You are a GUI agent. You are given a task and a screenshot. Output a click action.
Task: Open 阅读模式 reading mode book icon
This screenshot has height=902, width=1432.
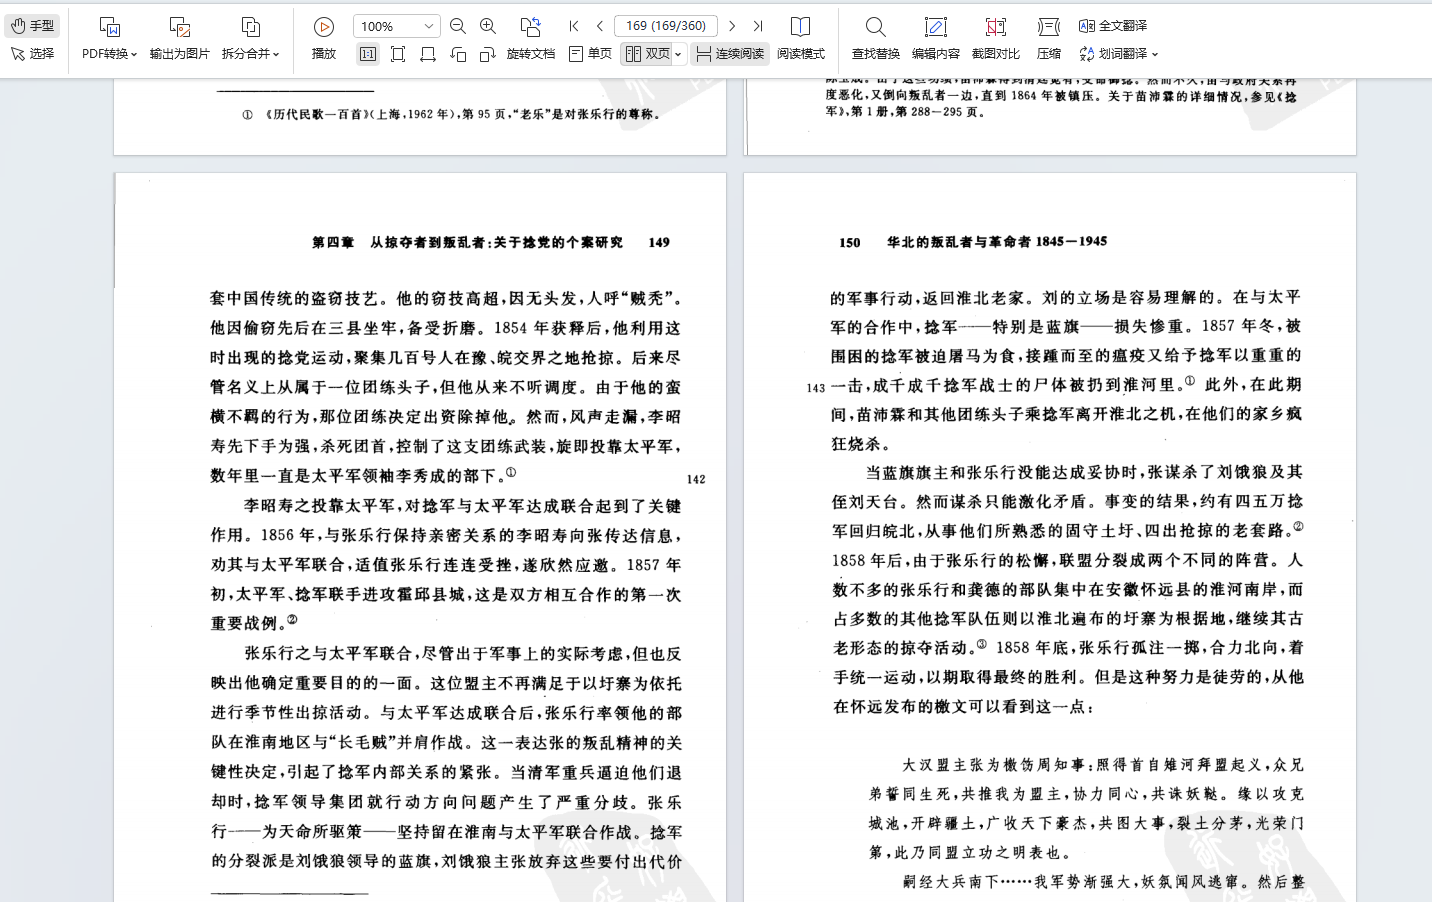(800, 27)
